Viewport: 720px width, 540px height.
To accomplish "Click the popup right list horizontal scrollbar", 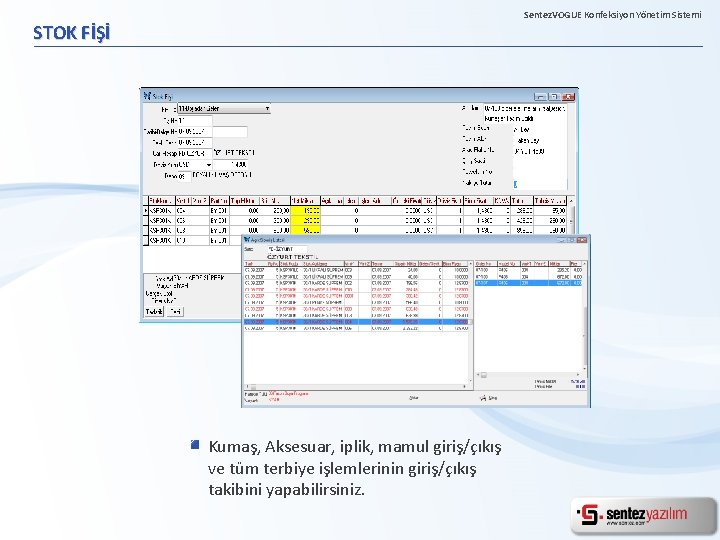I will (x=529, y=375).
